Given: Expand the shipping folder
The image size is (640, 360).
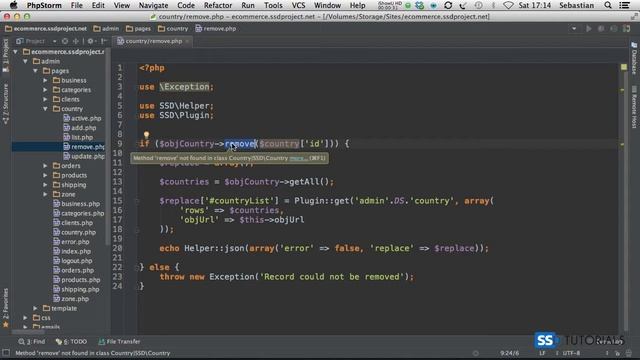Looking at the screenshot, I should click(x=45, y=185).
